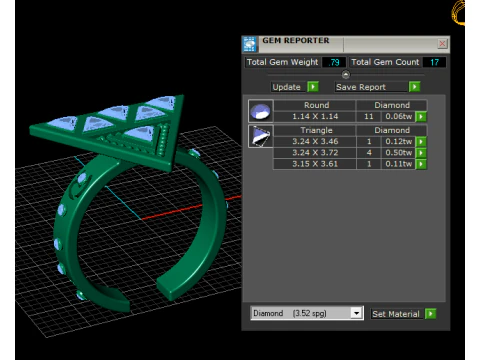Click the Total Gem Count label

coord(385,62)
